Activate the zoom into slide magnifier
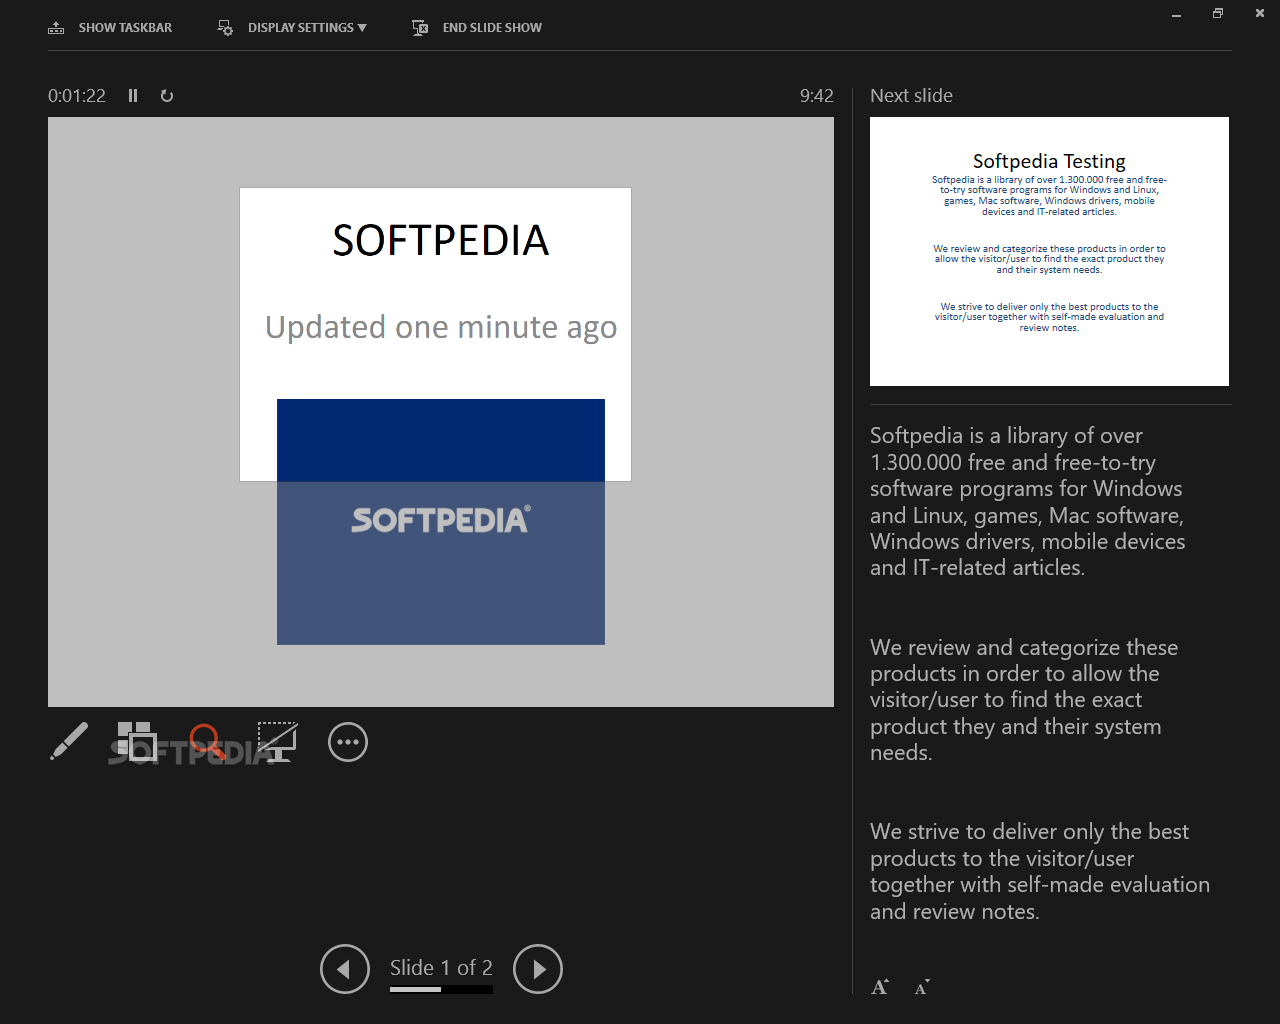The height and width of the screenshot is (1024, 1280). click(207, 741)
